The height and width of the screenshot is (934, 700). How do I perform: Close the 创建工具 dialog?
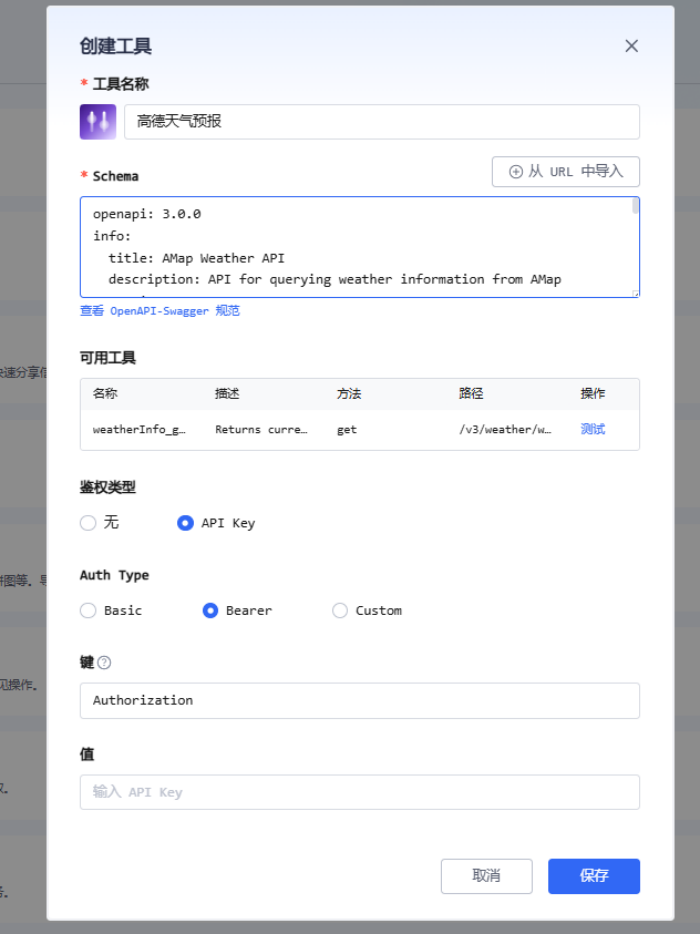pyautogui.click(x=631, y=46)
